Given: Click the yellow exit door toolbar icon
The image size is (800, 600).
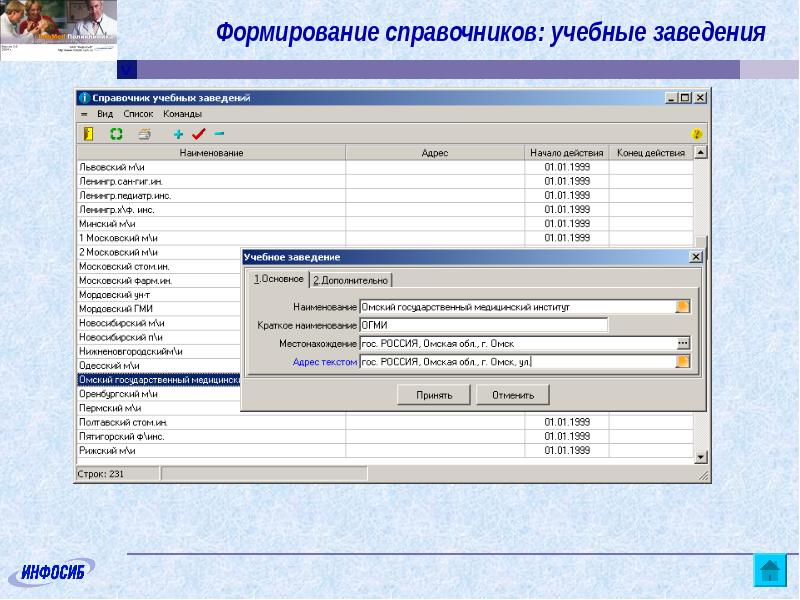Looking at the screenshot, I should pos(88,133).
